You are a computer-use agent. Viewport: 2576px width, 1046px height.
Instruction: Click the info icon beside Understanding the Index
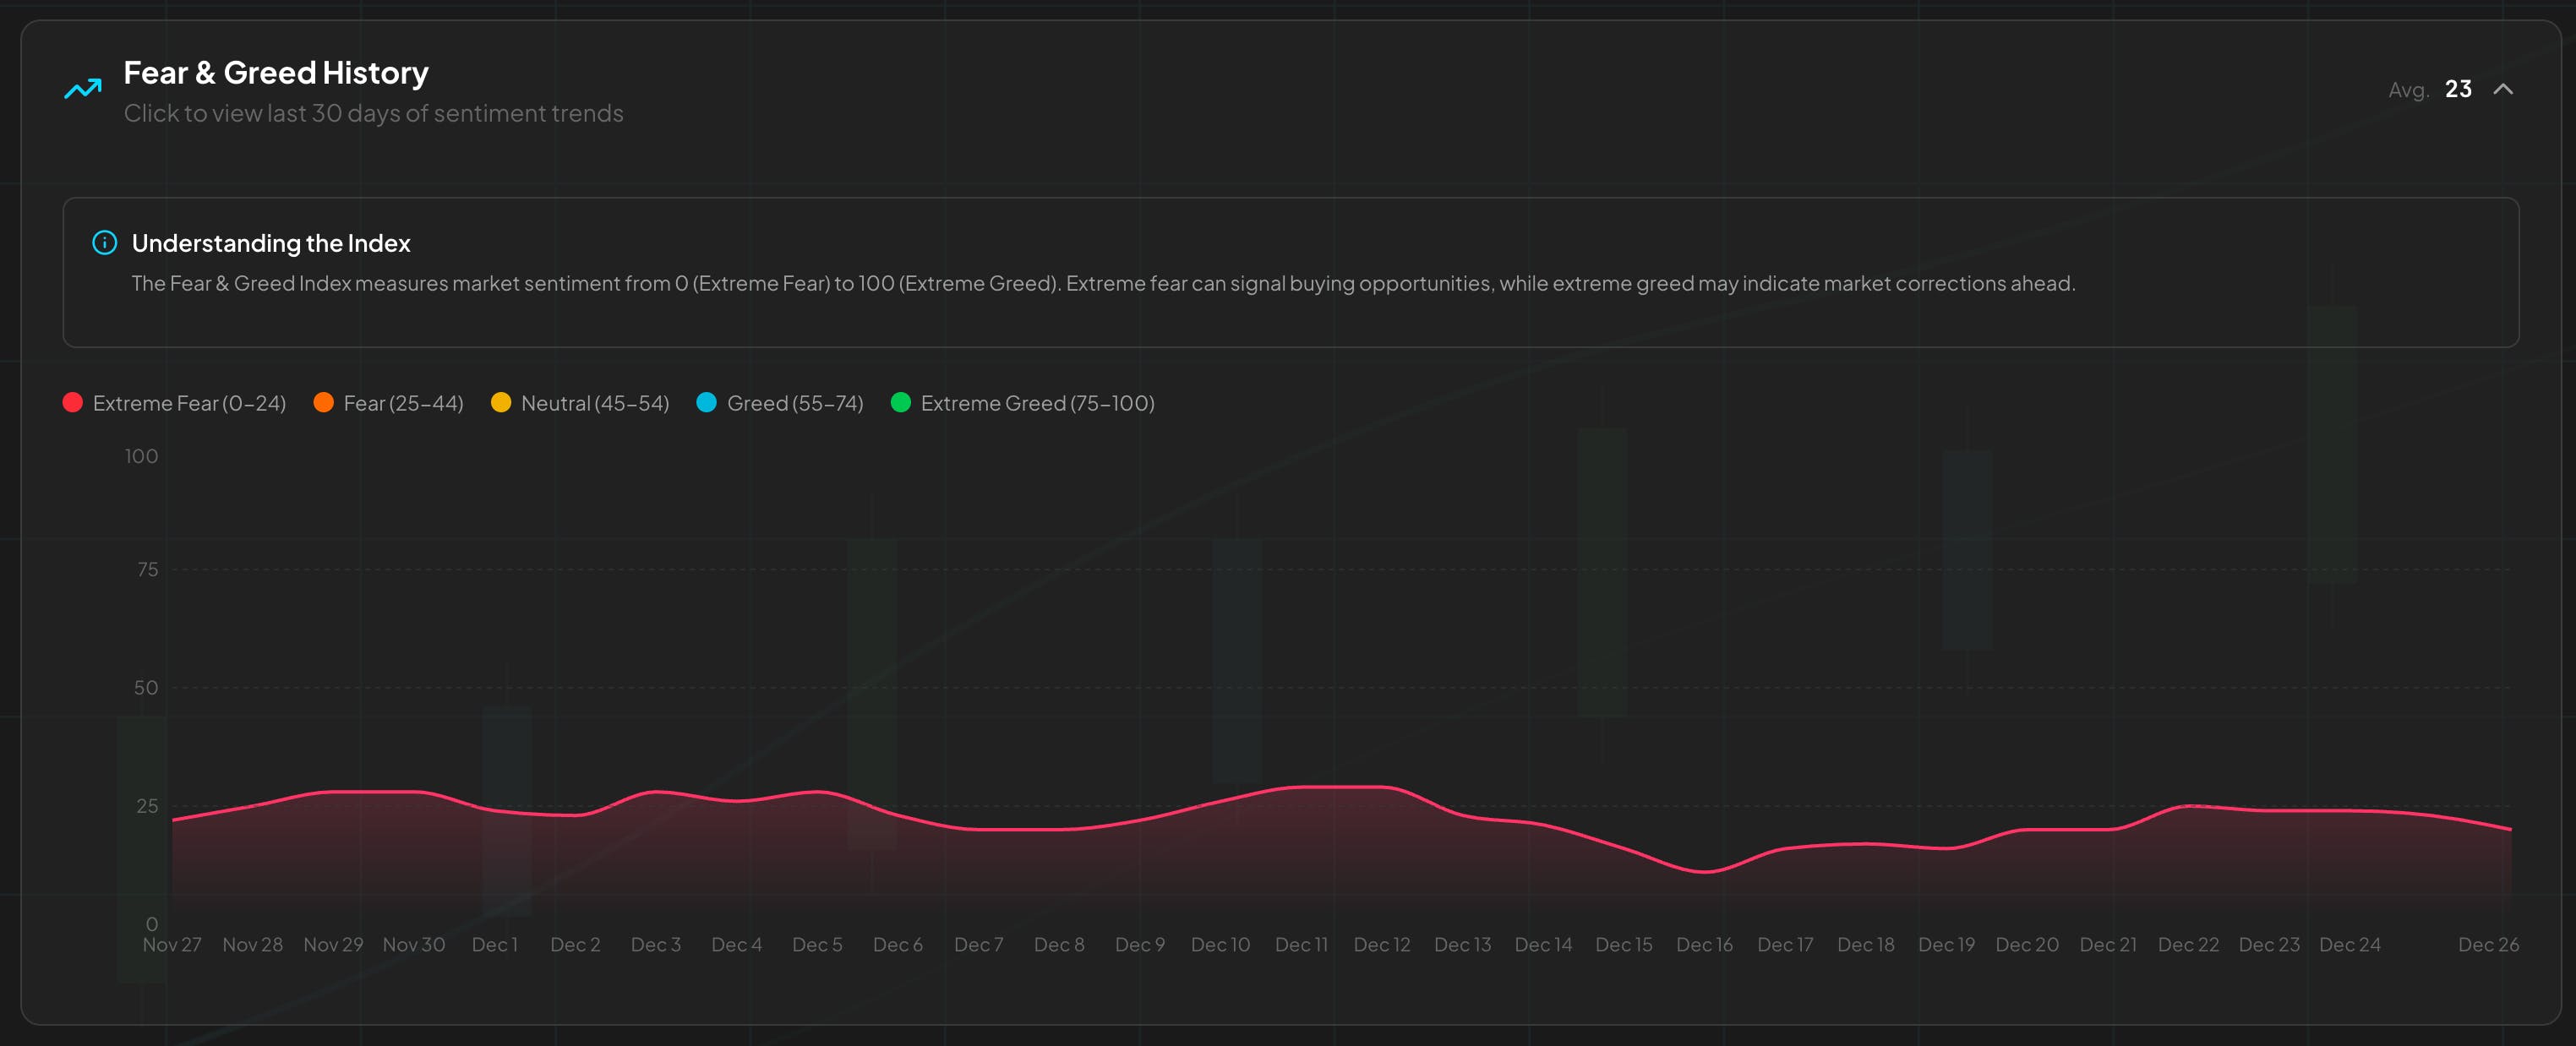point(104,243)
